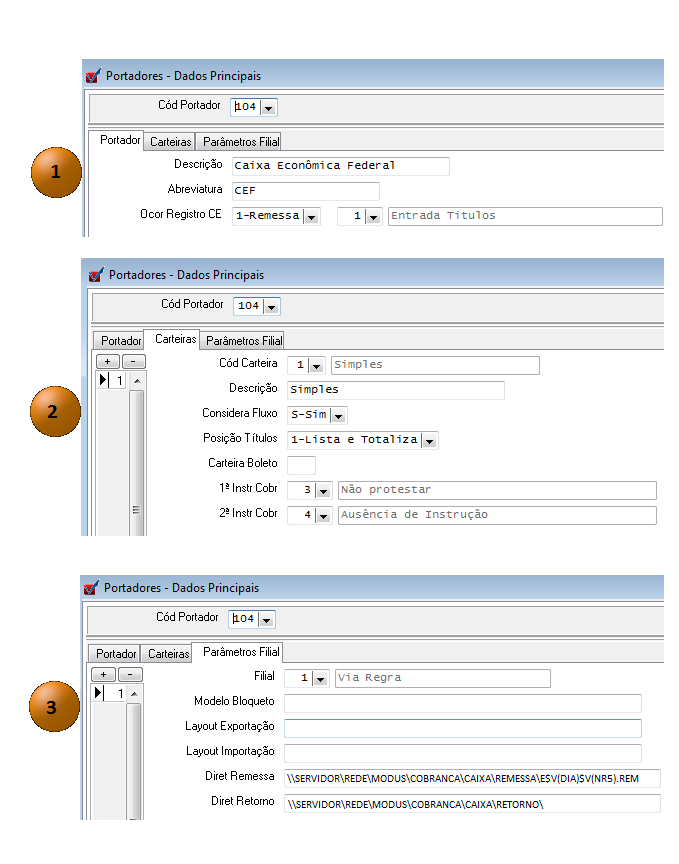The height and width of the screenshot is (864, 679).
Task: Click minus button above the Carteiras record list
Action: tap(134, 361)
